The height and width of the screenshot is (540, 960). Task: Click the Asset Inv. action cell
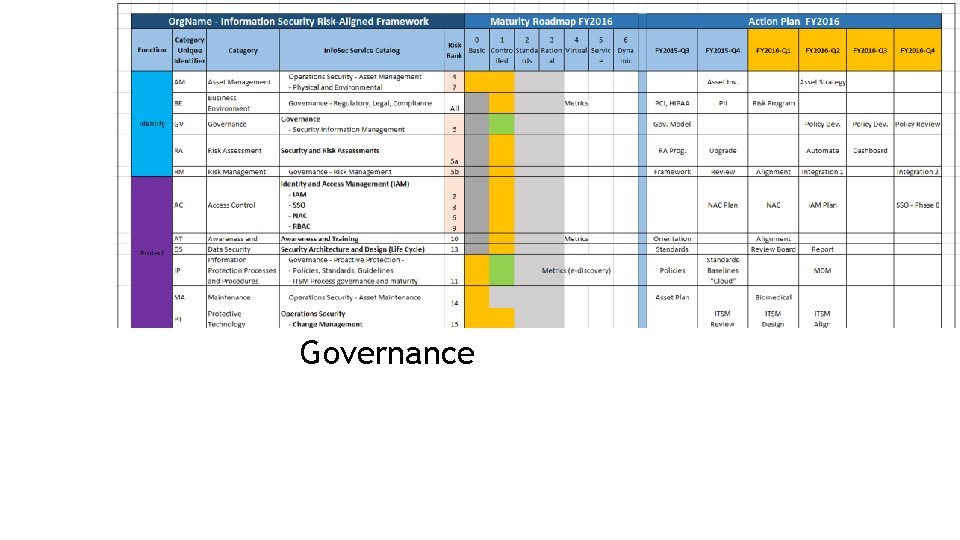click(722, 82)
